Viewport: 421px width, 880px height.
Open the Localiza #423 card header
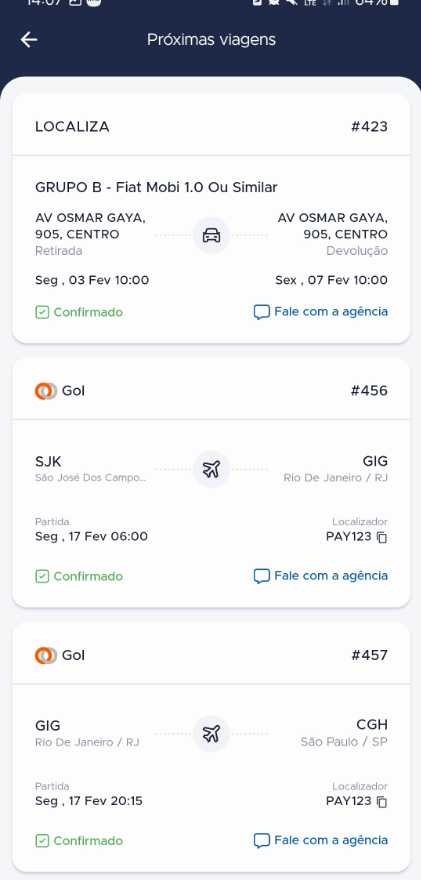pos(211,126)
